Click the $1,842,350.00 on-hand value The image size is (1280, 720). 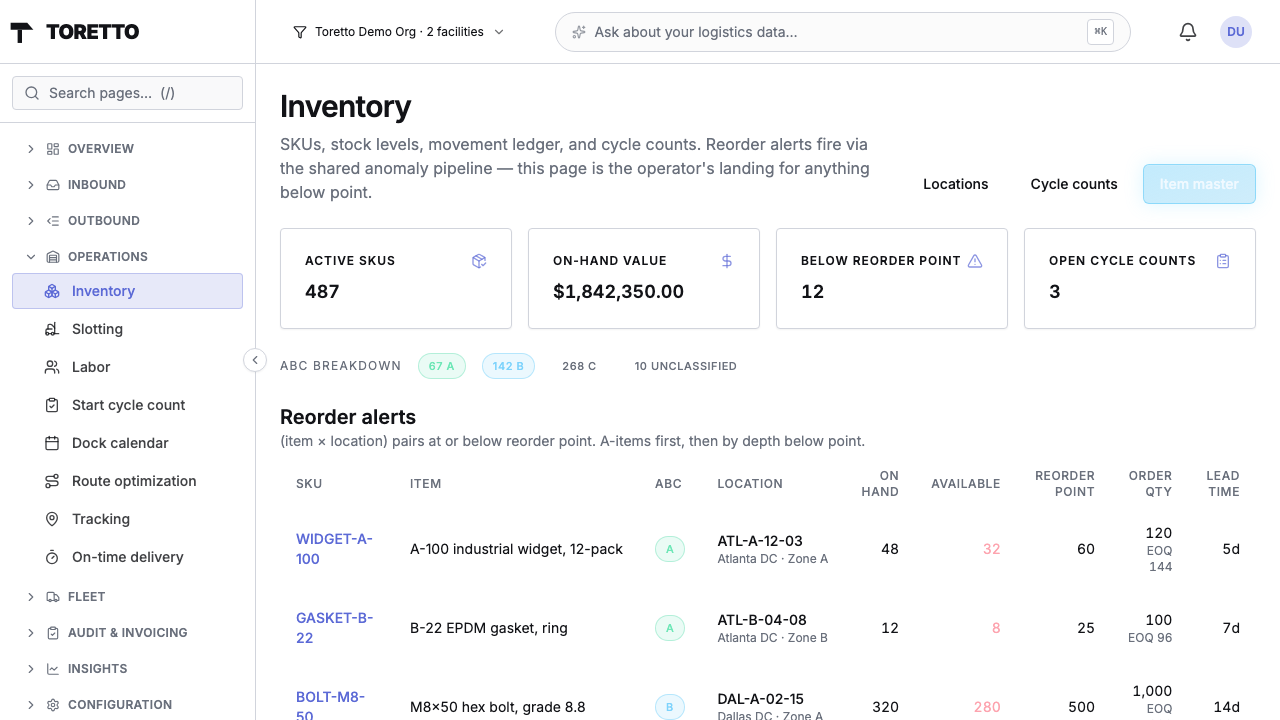[x=618, y=292]
